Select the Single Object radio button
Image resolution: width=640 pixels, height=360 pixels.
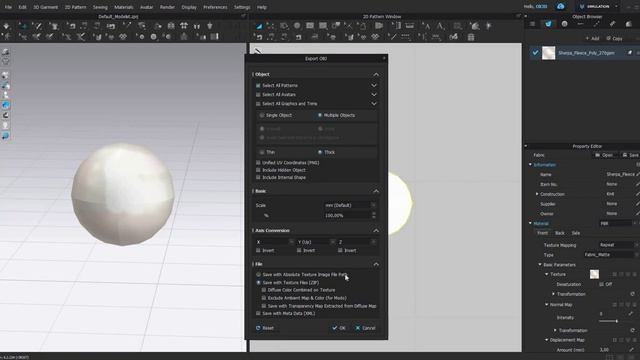(262, 116)
